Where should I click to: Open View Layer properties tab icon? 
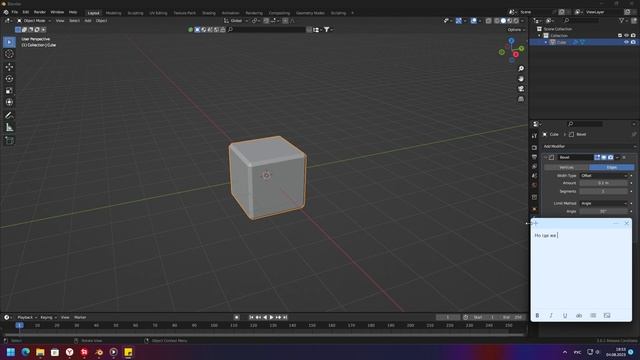[x=534, y=166]
